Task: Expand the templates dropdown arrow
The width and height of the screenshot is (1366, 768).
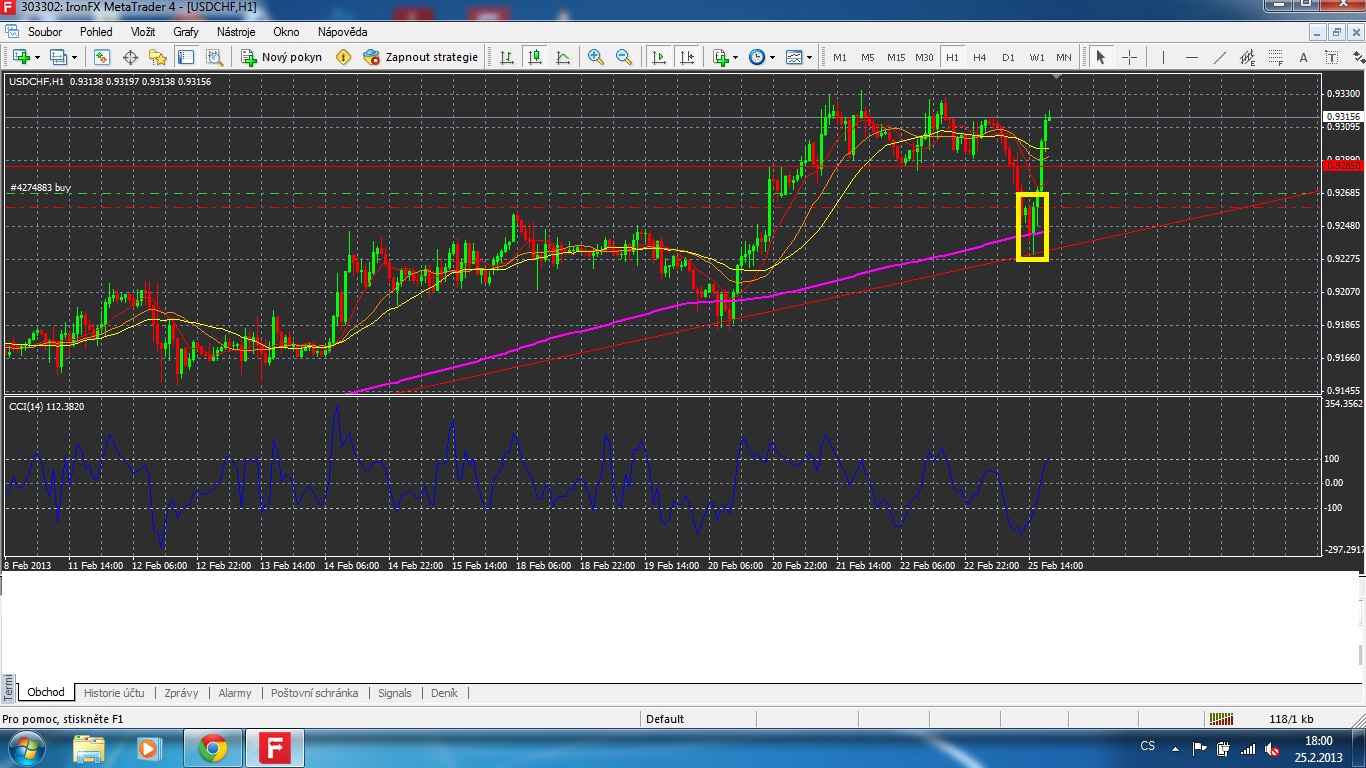Action: pos(810,57)
